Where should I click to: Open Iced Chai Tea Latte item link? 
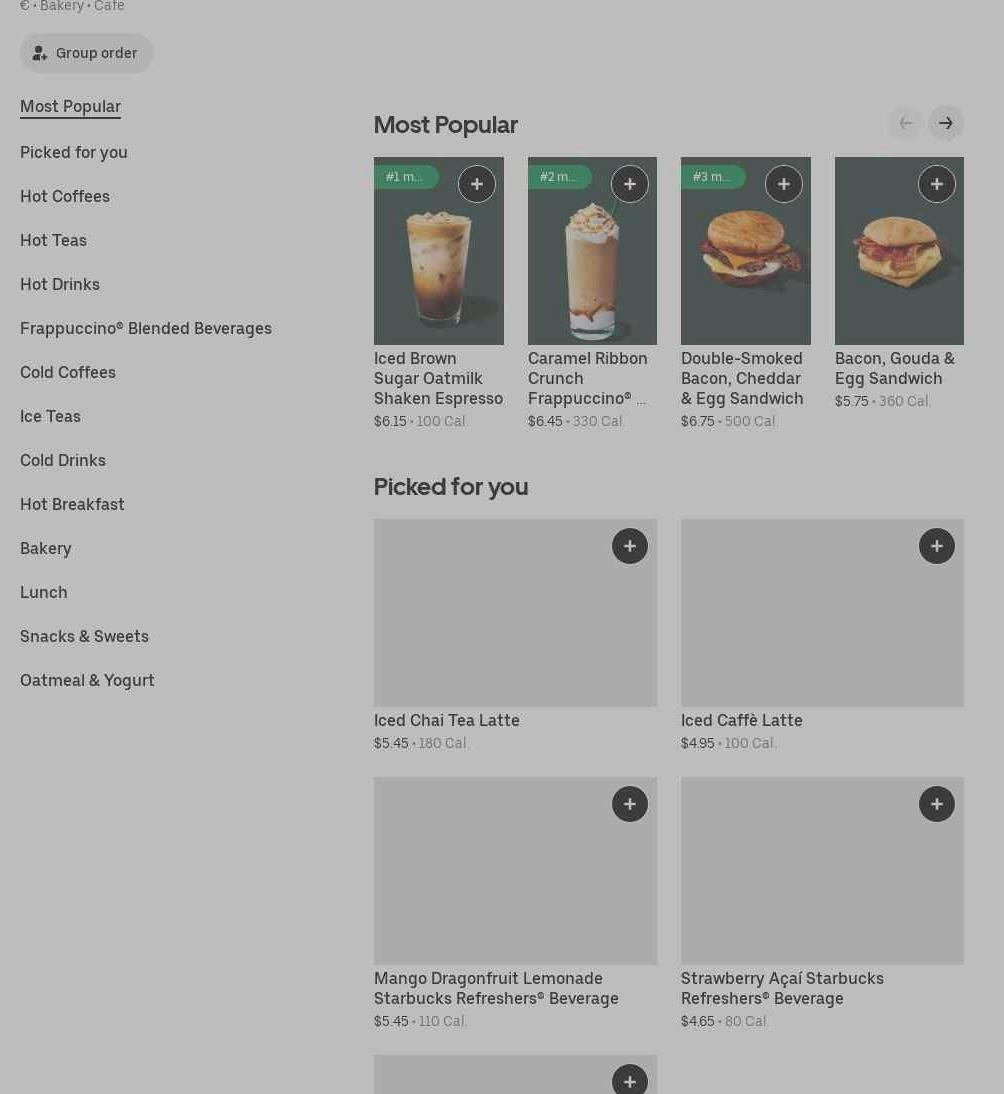(447, 720)
